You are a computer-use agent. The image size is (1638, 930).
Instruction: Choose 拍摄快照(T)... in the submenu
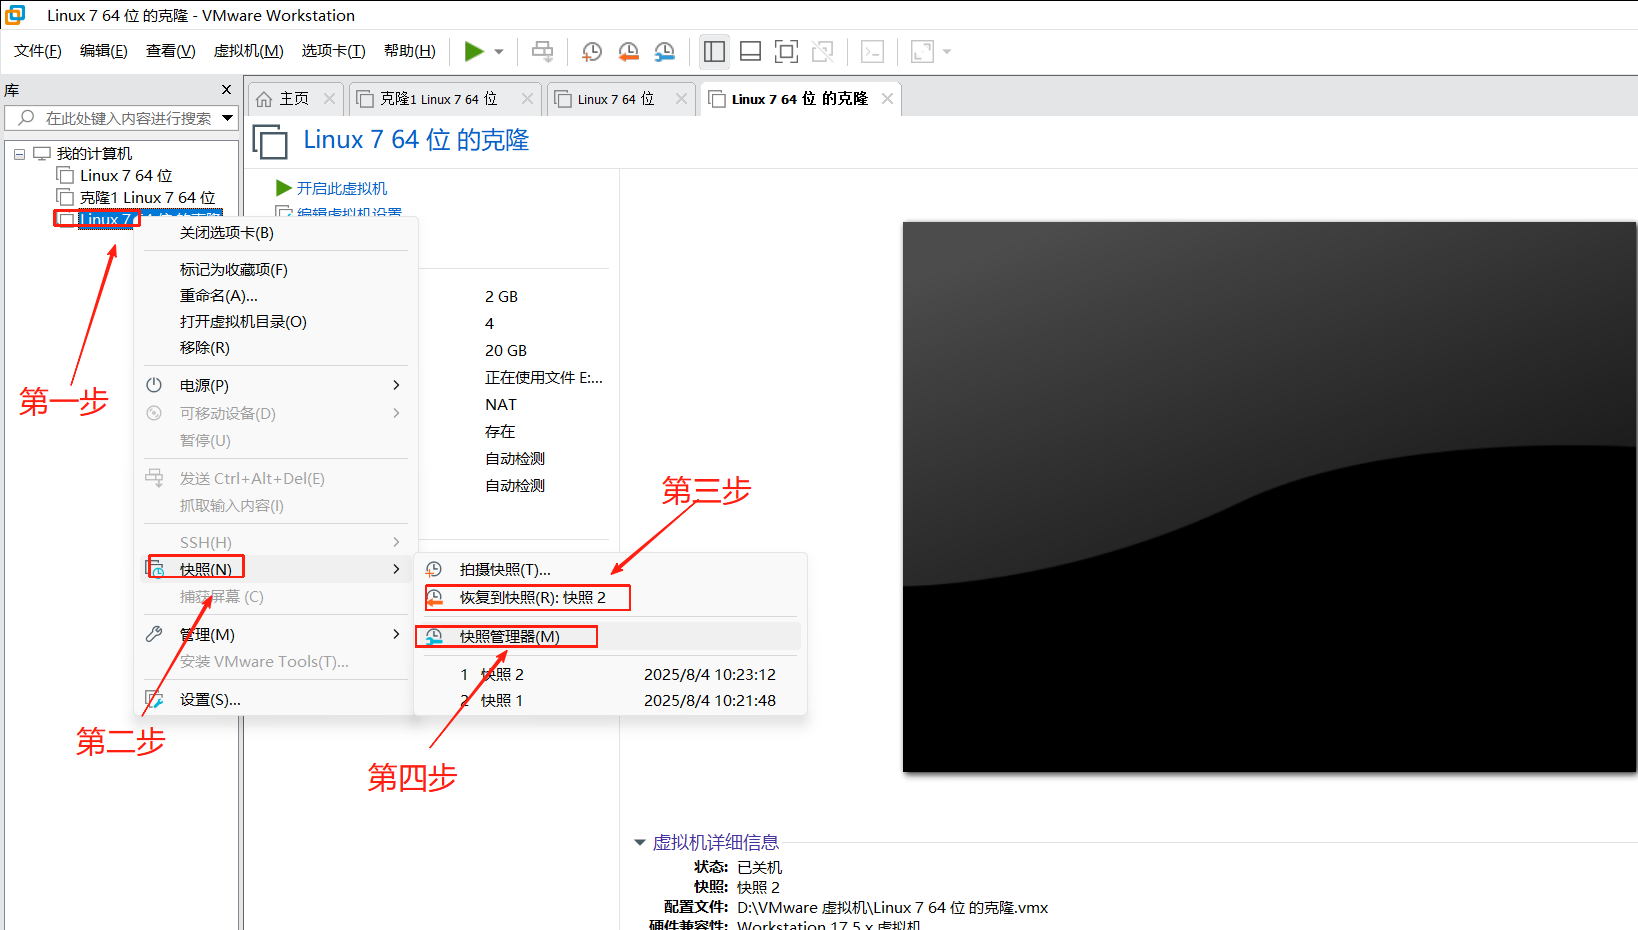[610, 570]
